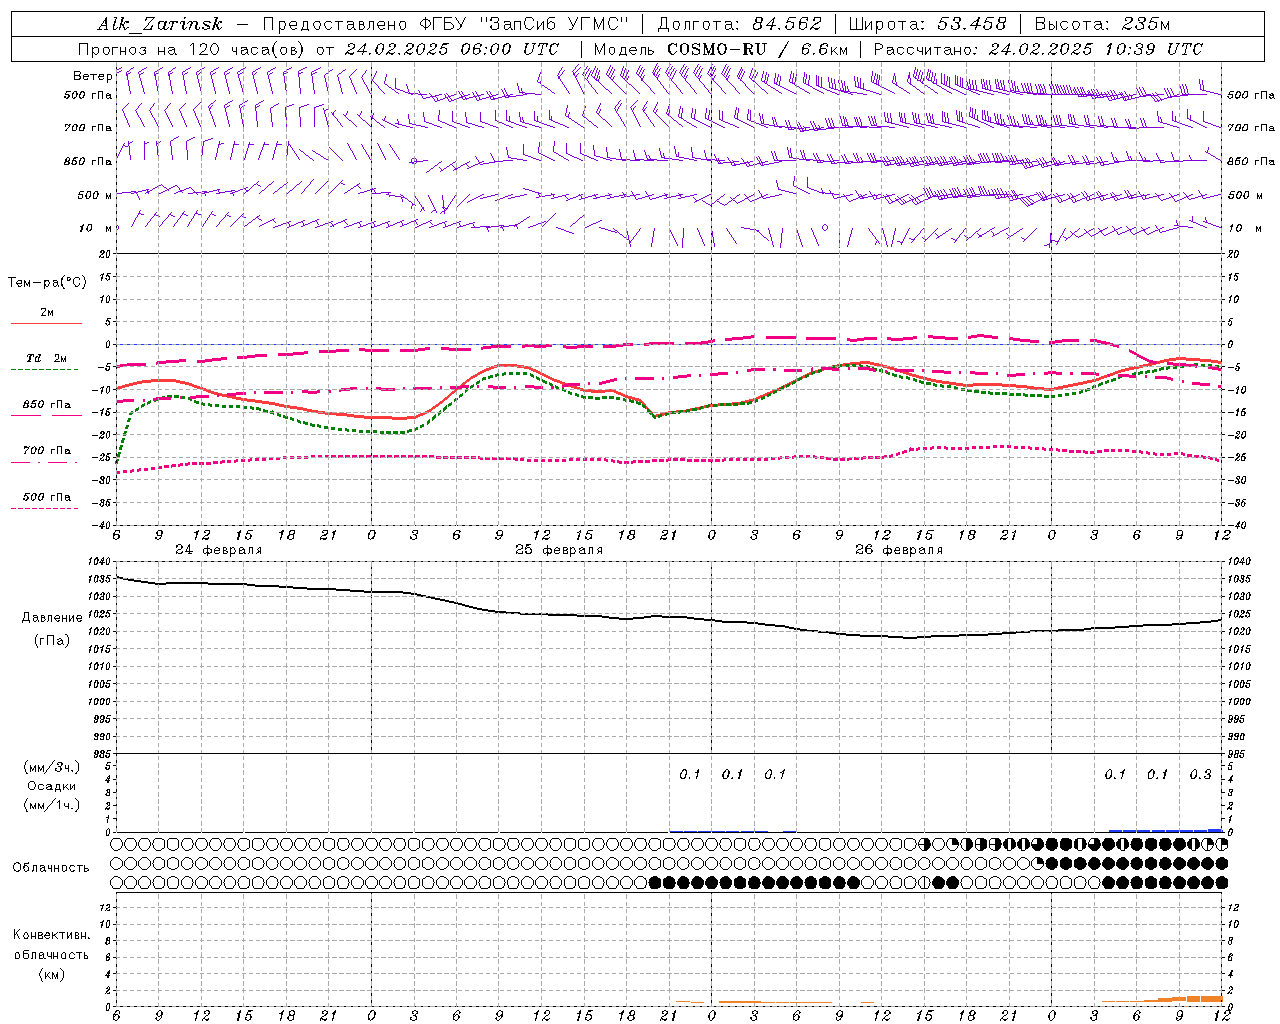Click the Рассчитано: 24.02.2025 10:39 UTC timestamp
Screen dimensions: 1280x1024
pos(1038,49)
